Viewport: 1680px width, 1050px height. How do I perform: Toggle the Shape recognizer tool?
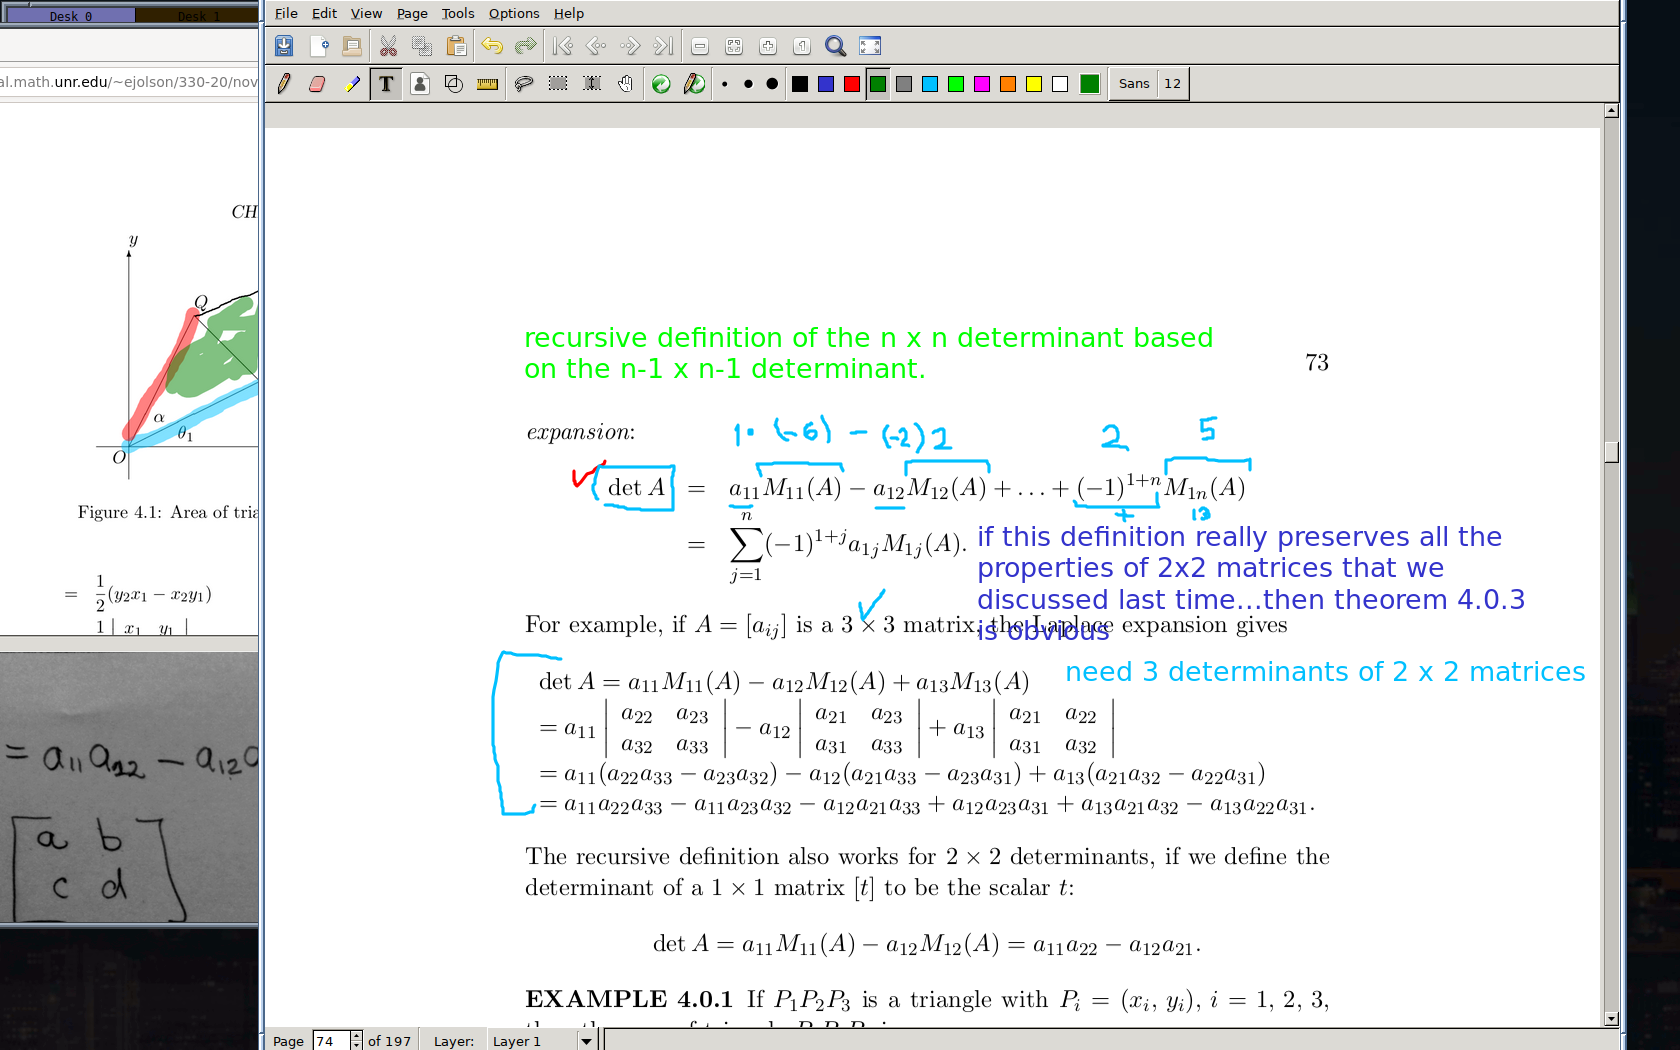tap(453, 84)
